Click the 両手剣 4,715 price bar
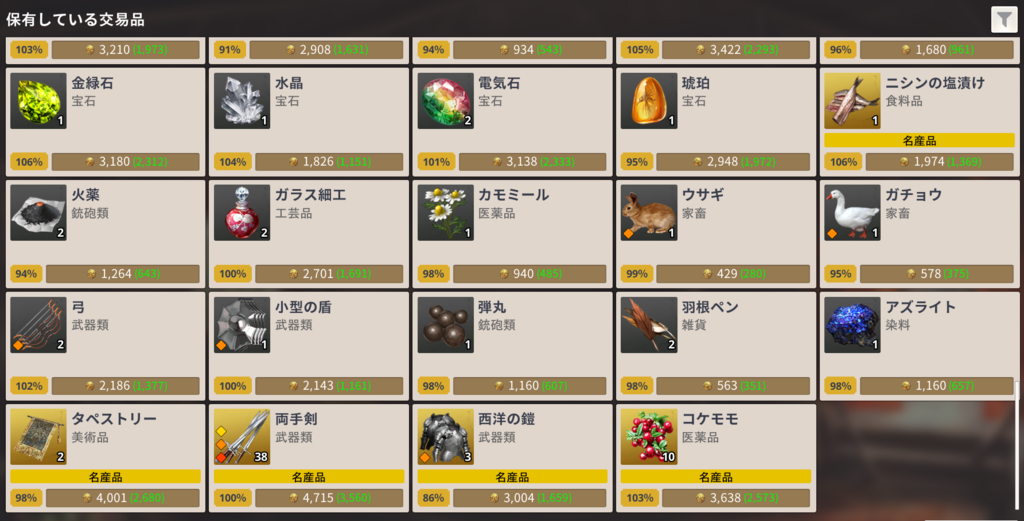Viewport: 1024px width, 521px height. (x=329, y=498)
